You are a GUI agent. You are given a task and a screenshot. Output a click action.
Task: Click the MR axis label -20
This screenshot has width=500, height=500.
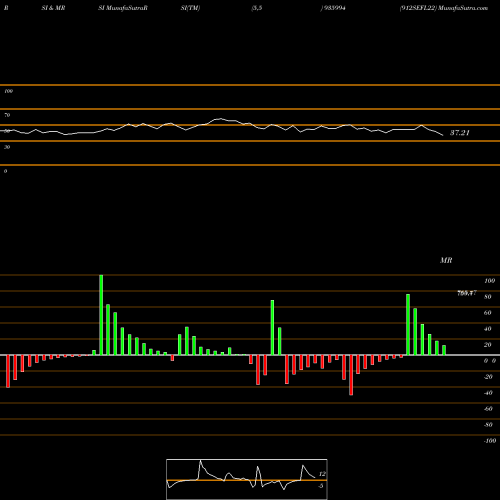pyautogui.click(x=488, y=377)
